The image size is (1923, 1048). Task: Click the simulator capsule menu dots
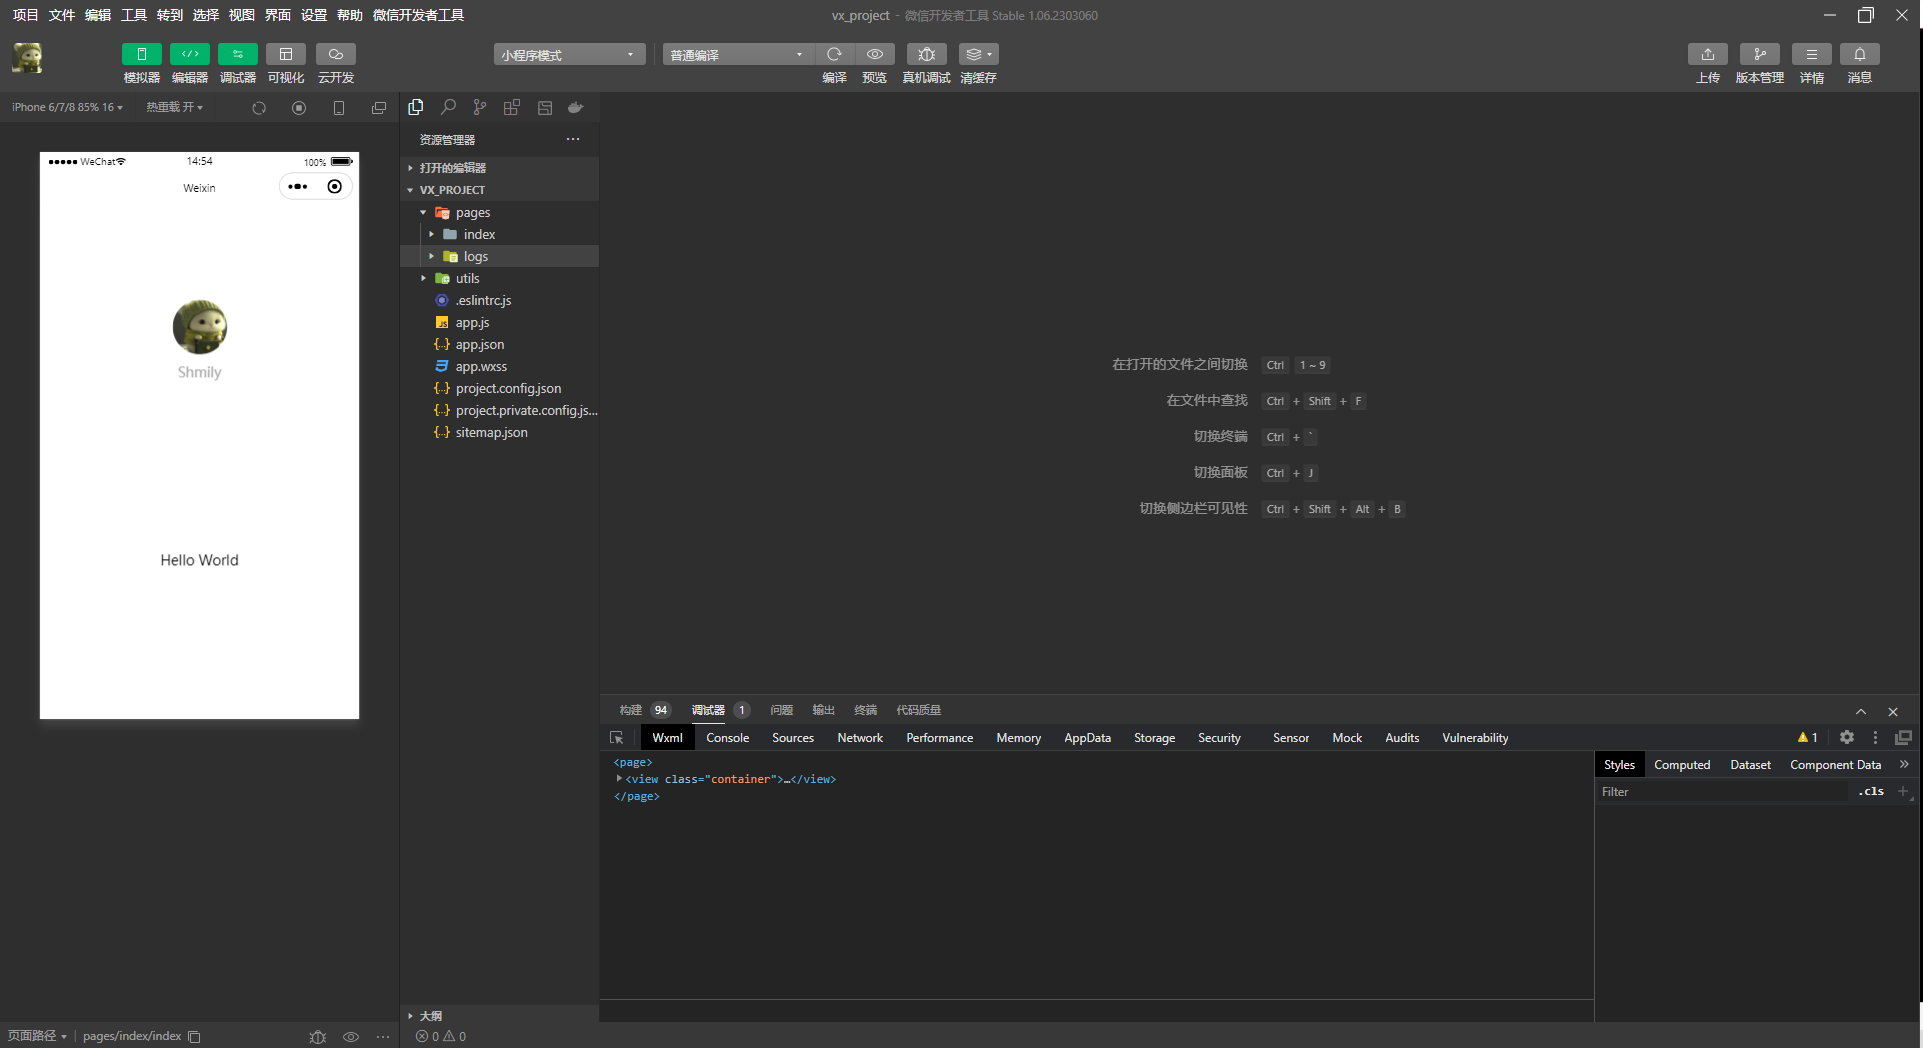pos(298,187)
